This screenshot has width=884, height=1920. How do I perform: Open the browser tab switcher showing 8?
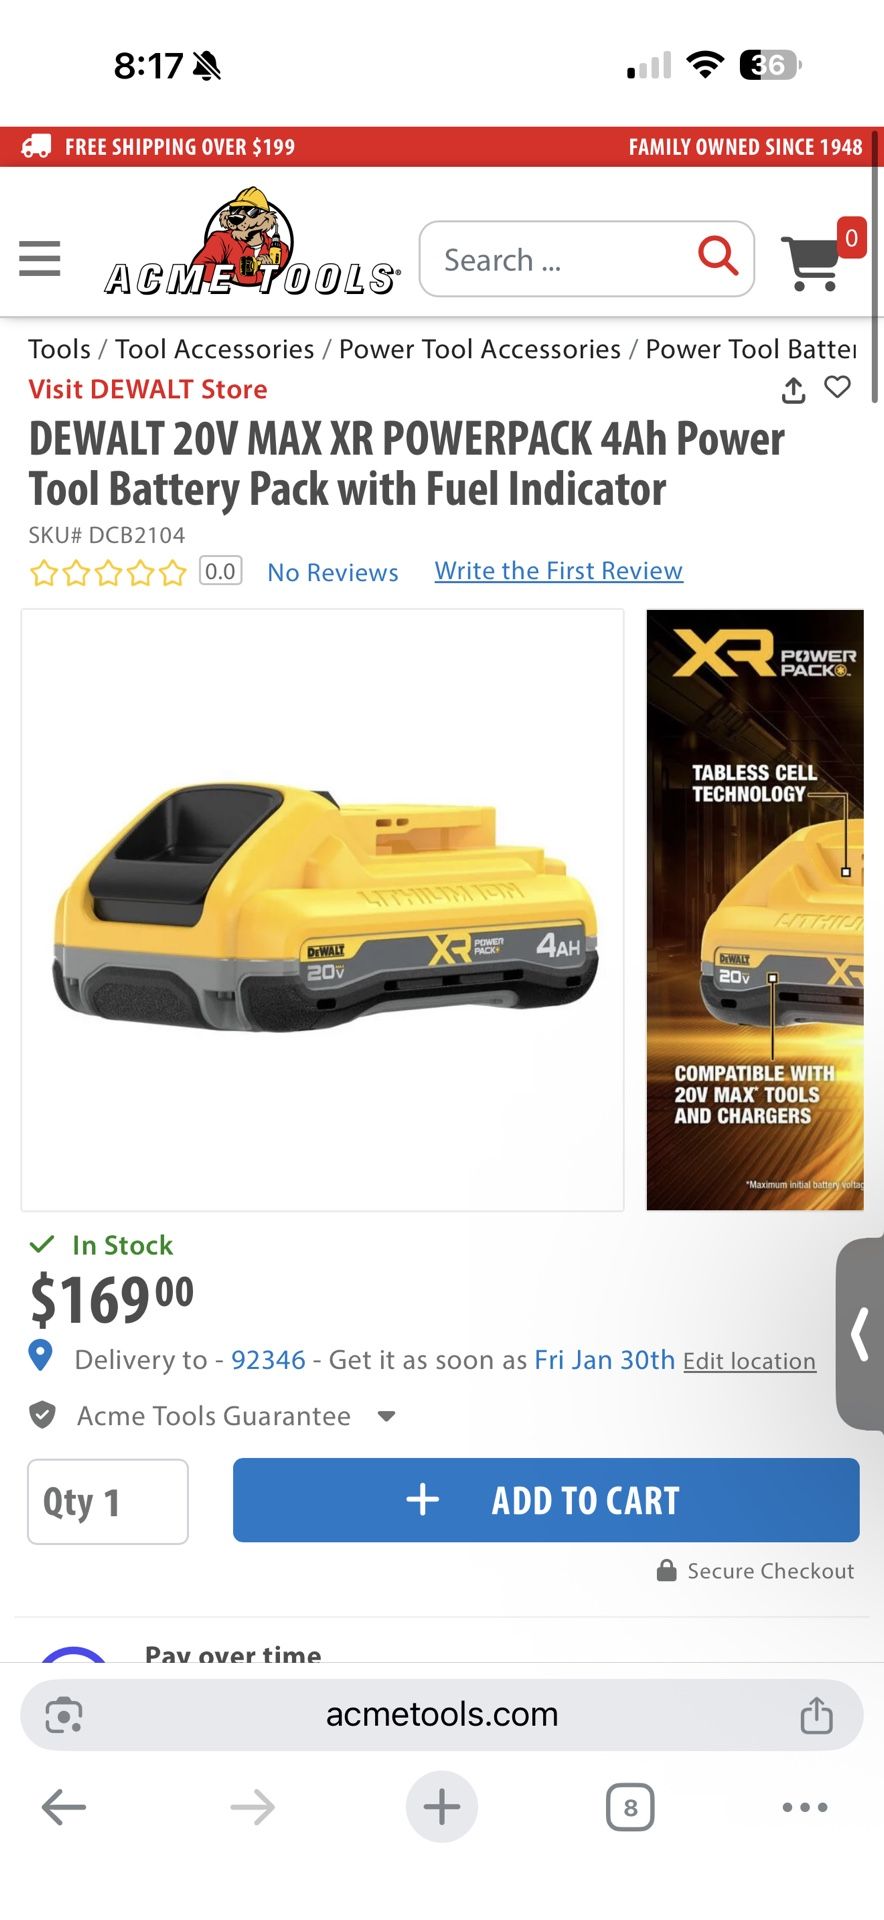[x=630, y=1807]
